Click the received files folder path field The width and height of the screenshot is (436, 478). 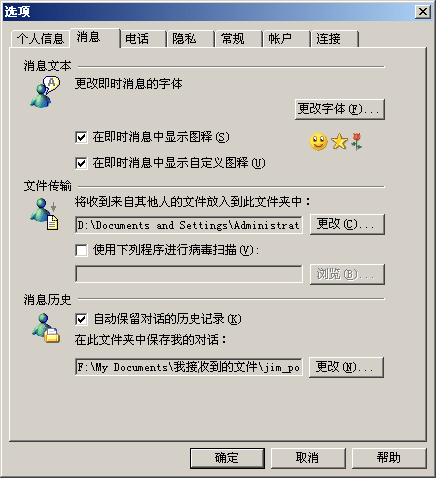click(189, 225)
